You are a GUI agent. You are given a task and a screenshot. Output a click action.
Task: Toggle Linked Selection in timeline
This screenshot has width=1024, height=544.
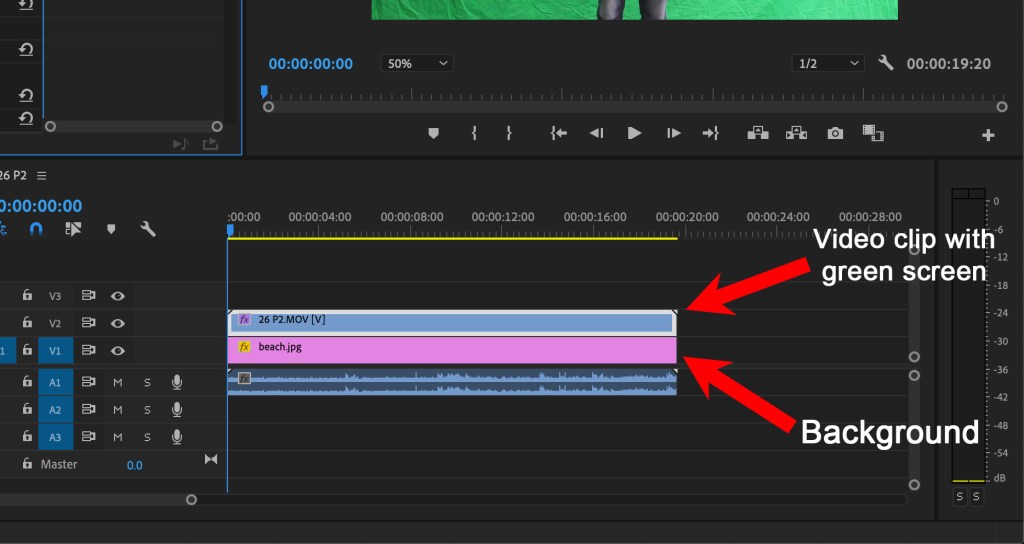pos(73,229)
